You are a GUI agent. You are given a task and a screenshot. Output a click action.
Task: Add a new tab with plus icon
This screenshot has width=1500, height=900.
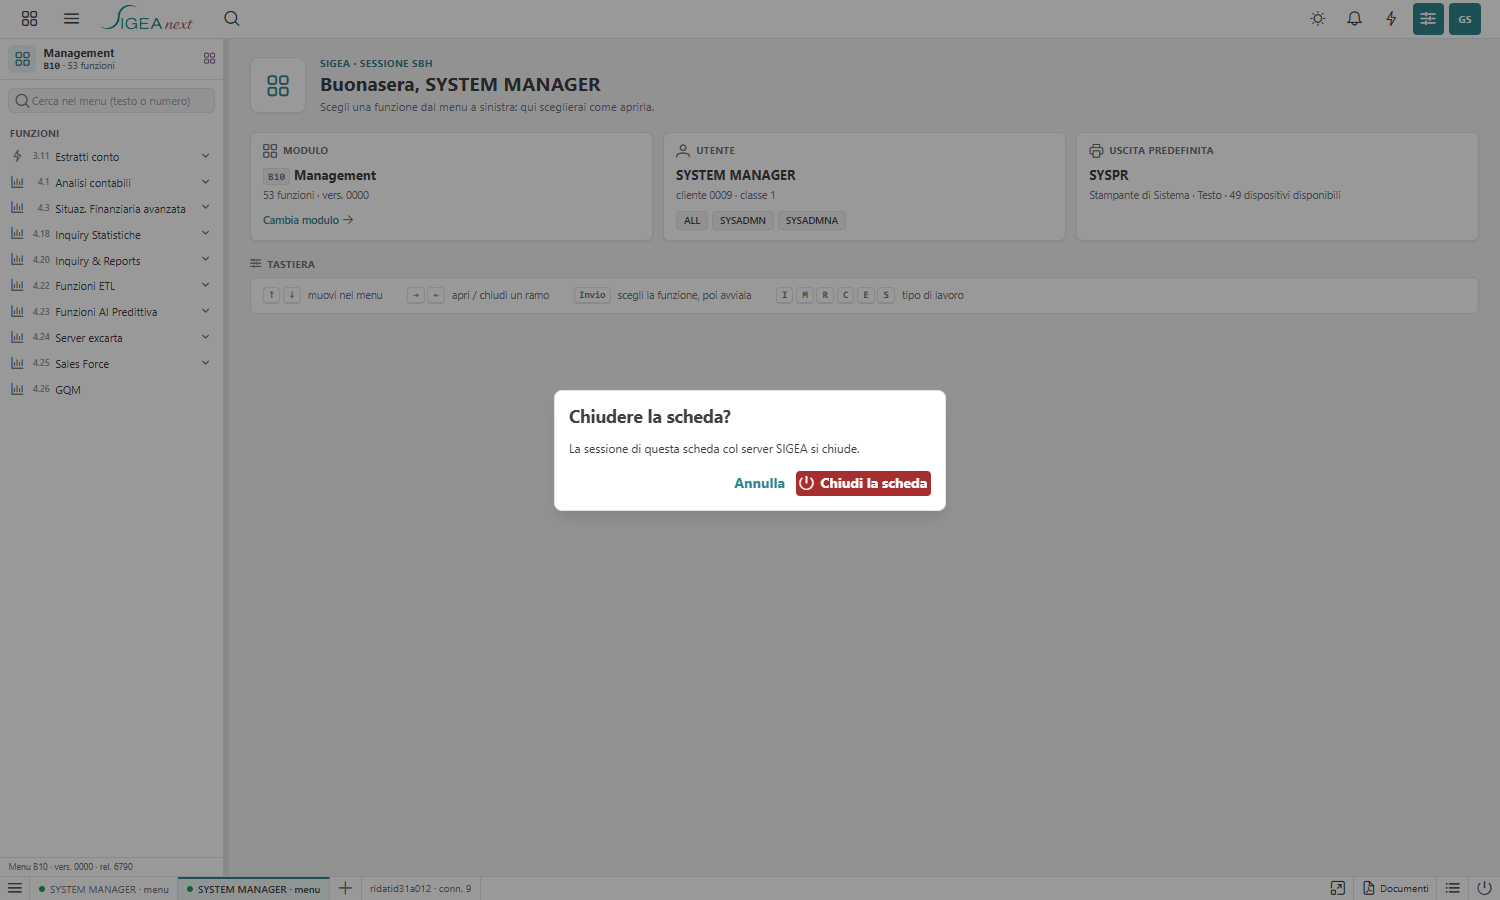[345, 888]
